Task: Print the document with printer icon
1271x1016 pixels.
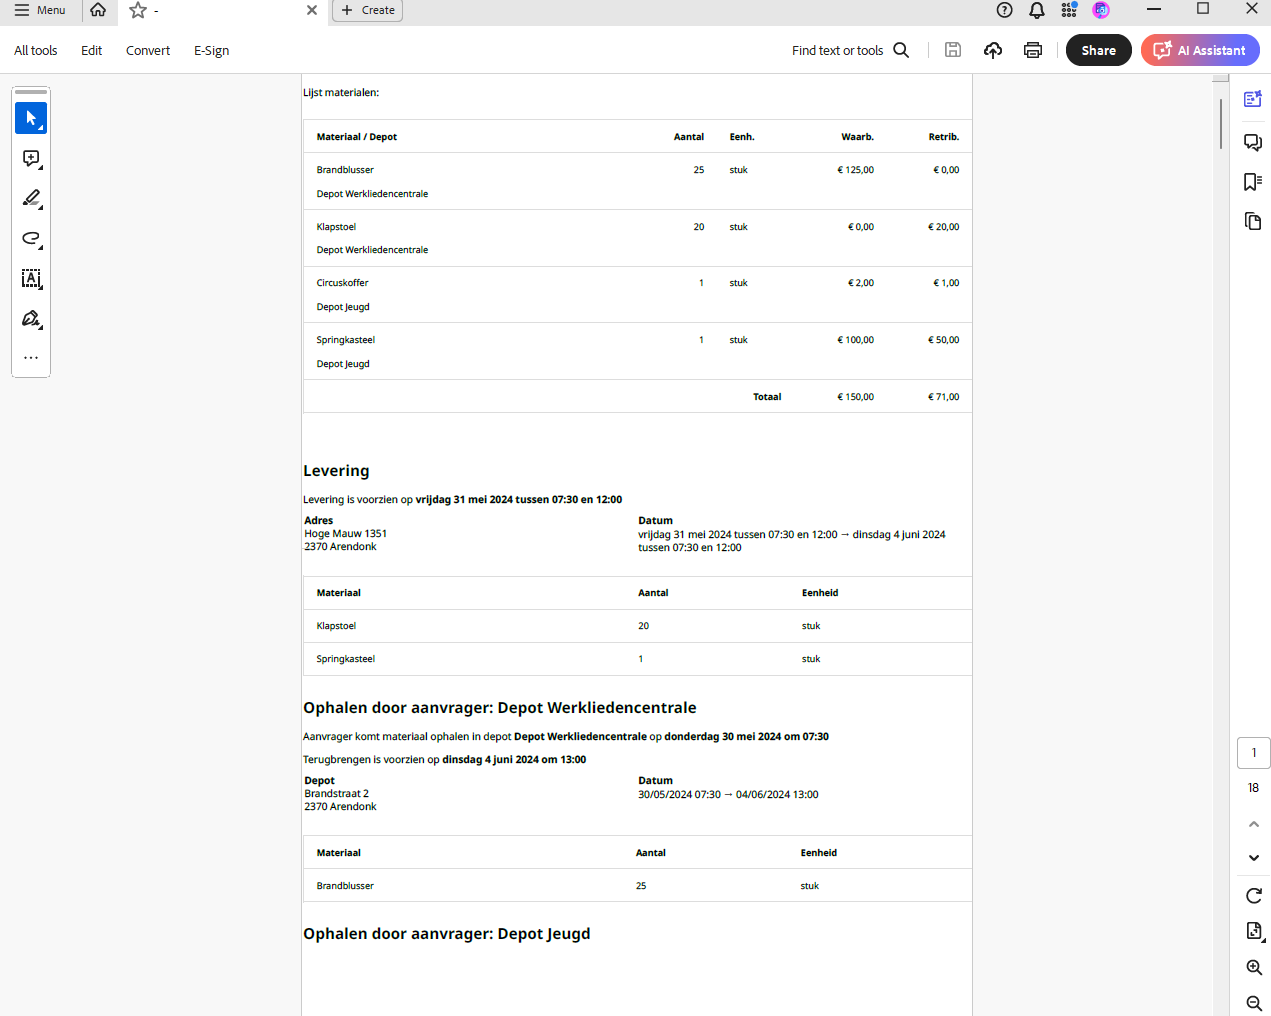Action: (x=1033, y=50)
